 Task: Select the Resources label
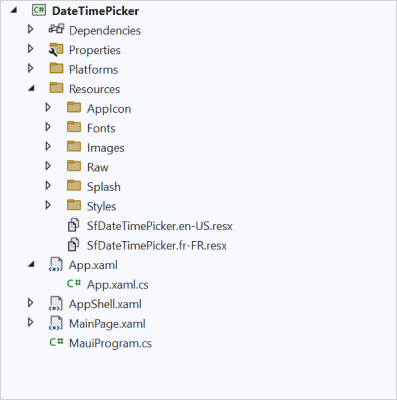(94, 89)
